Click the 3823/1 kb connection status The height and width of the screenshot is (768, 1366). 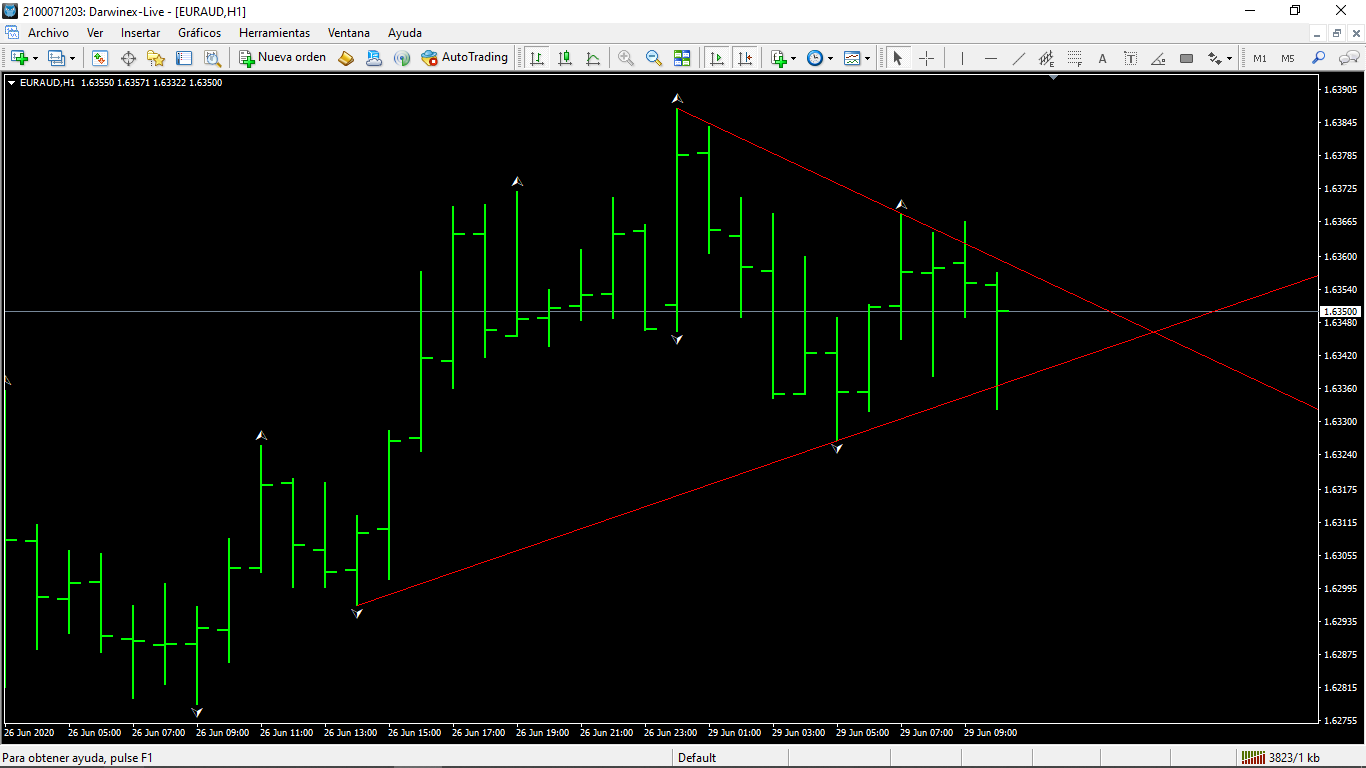coord(1282,758)
